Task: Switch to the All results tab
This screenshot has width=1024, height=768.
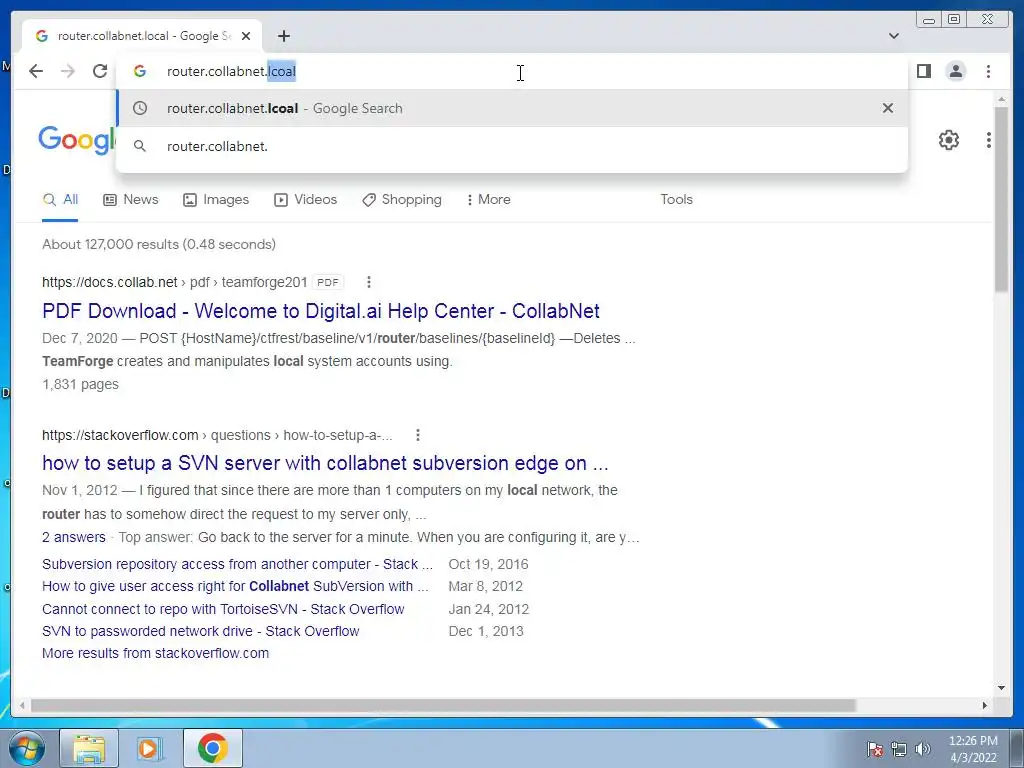Action: coord(60,200)
